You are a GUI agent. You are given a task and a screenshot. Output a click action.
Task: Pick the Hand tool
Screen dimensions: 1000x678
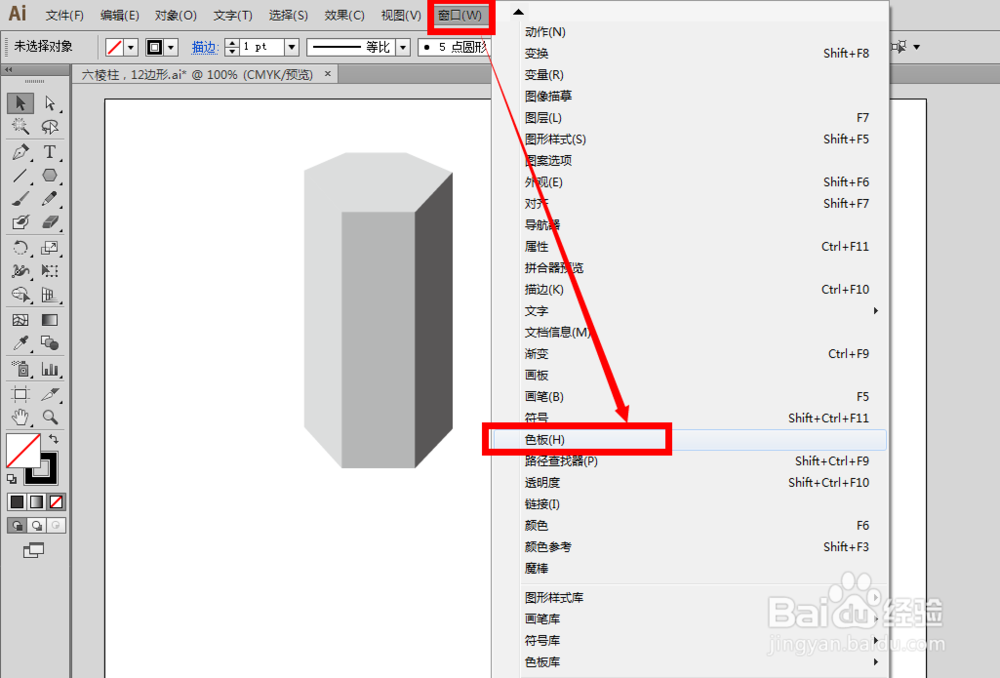point(20,418)
